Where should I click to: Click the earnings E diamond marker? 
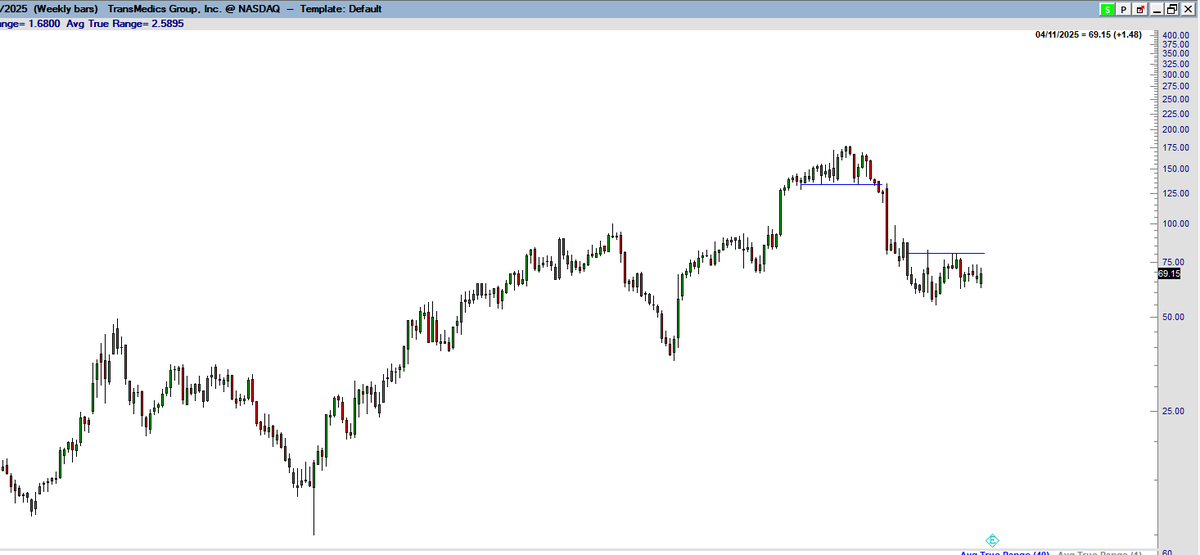pos(992,540)
